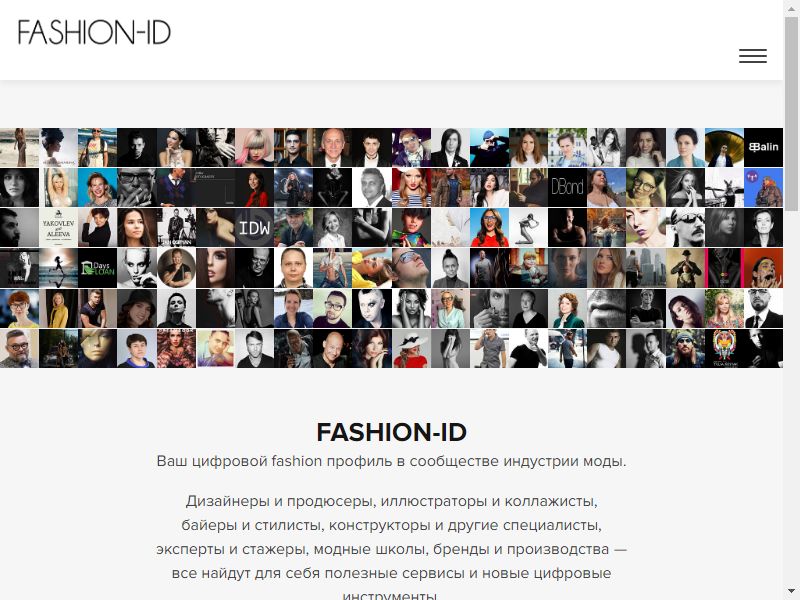This screenshot has height=600, width=800.
Task: Open the Yakovlev Aleeva brand tile
Action: [58, 228]
